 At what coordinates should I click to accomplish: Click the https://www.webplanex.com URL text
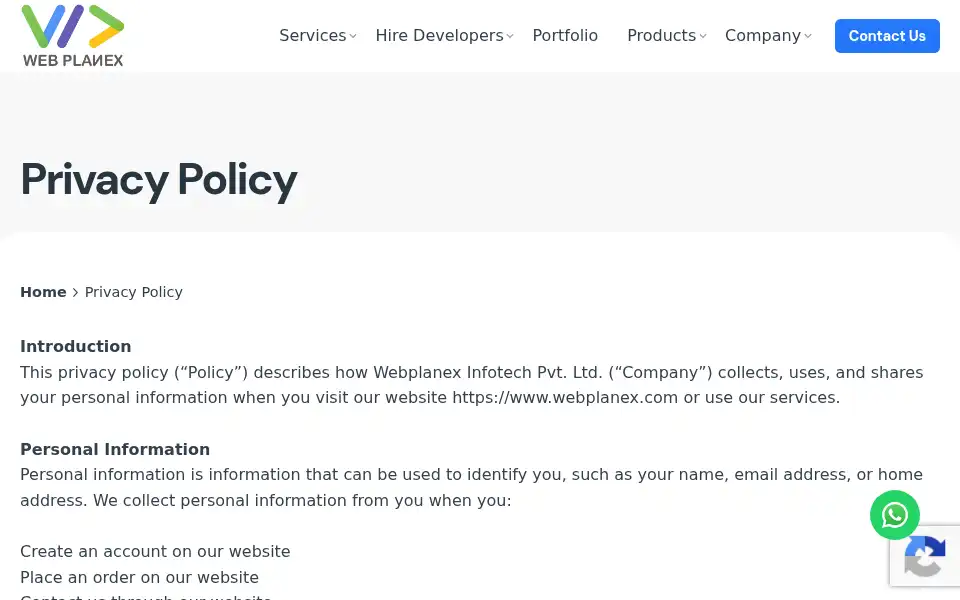[565, 397]
